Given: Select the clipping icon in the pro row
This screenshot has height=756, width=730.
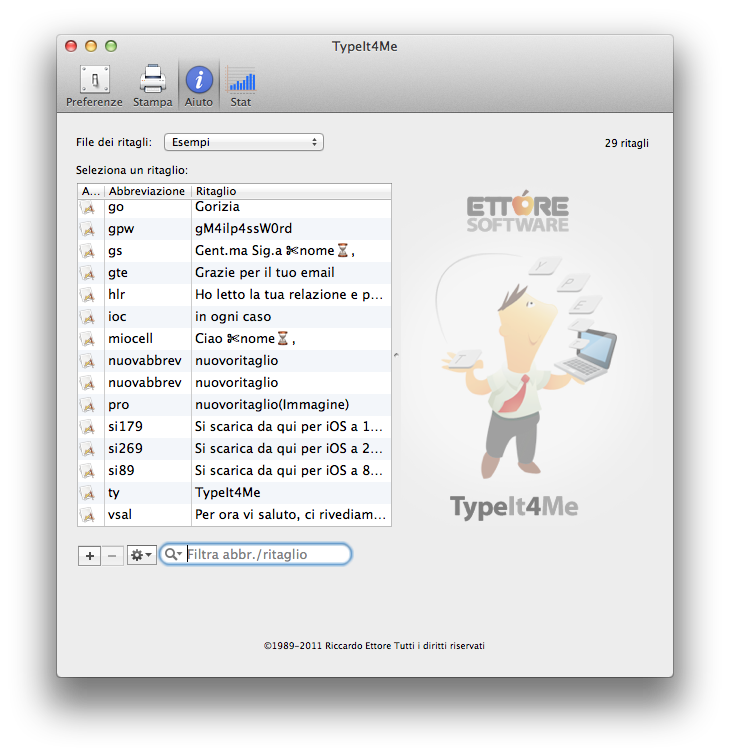Looking at the screenshot, I should click(88, 405).
